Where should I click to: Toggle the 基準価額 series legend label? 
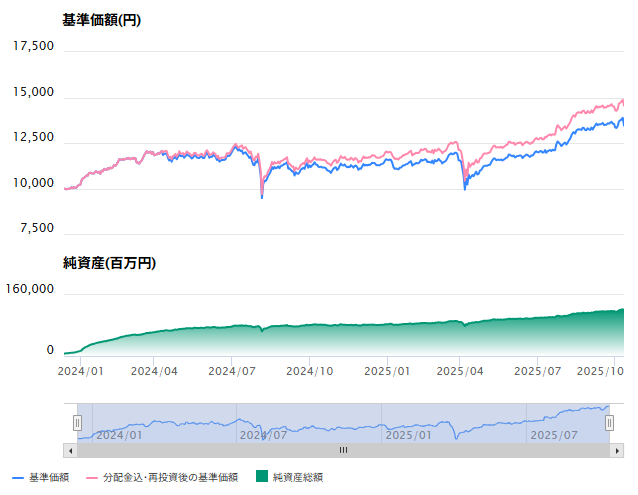(x=49, y=478)
